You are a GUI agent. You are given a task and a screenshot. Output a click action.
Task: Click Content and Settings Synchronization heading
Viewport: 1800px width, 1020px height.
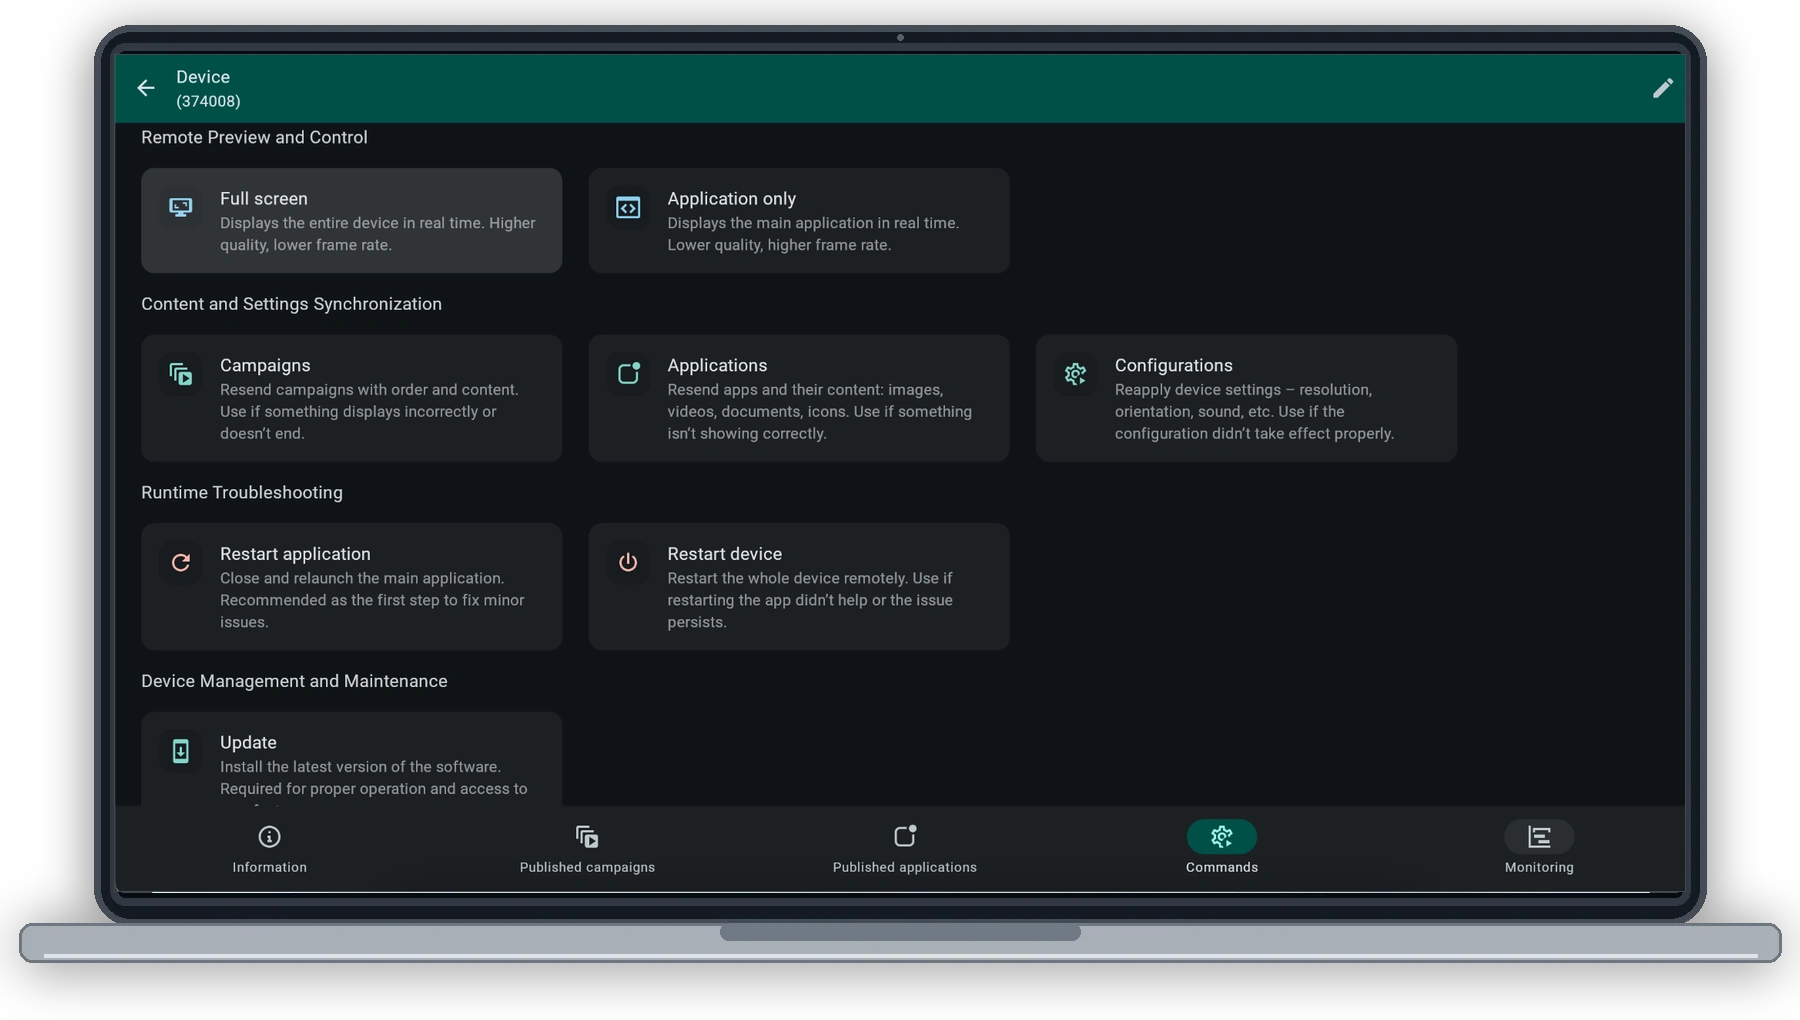291,304
